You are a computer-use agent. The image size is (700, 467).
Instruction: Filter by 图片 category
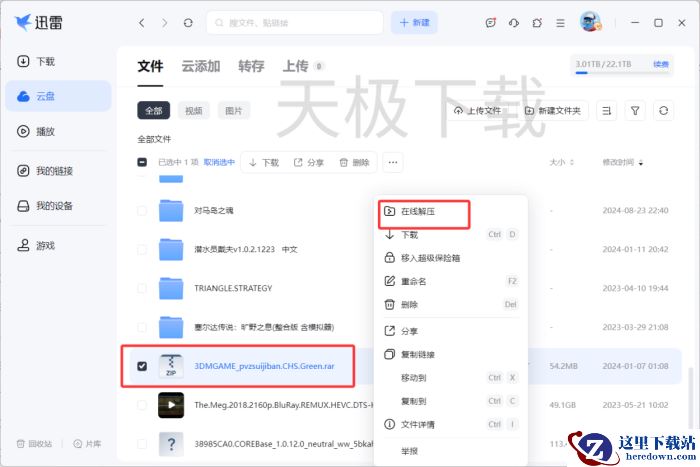(233, 111)
